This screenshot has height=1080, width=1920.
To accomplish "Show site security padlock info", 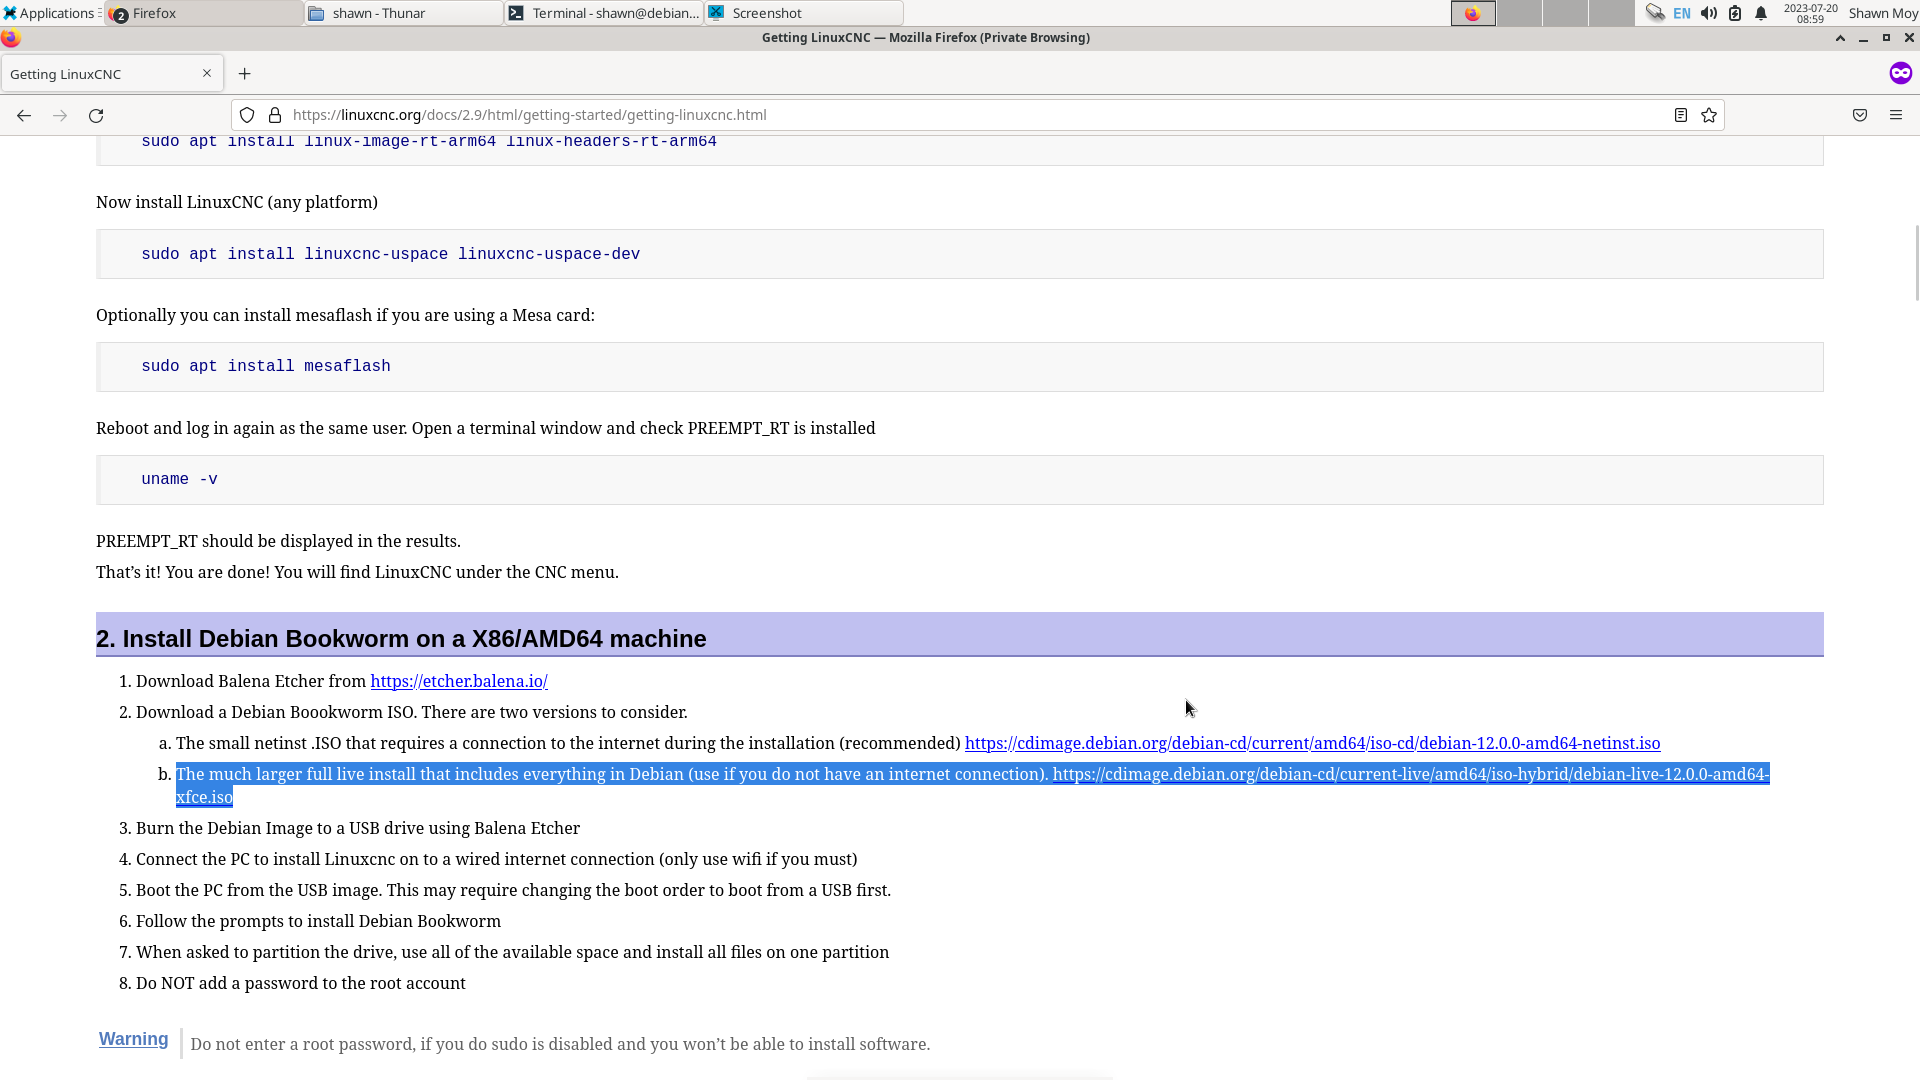I will (x=275, y=115).
